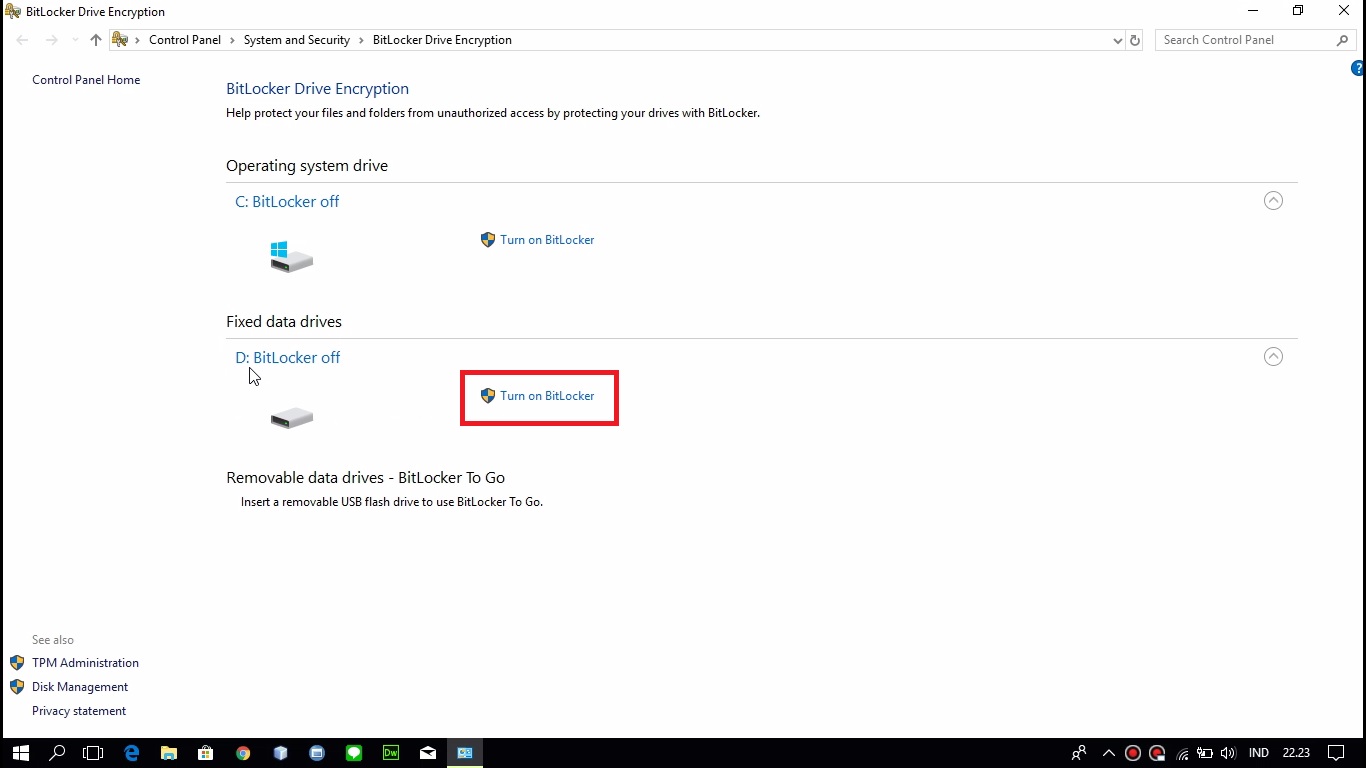Viewport: 1366px width, 768px height.
Task: Turn on BitLocker for the D: drive
Action: [x=547, y=396]
